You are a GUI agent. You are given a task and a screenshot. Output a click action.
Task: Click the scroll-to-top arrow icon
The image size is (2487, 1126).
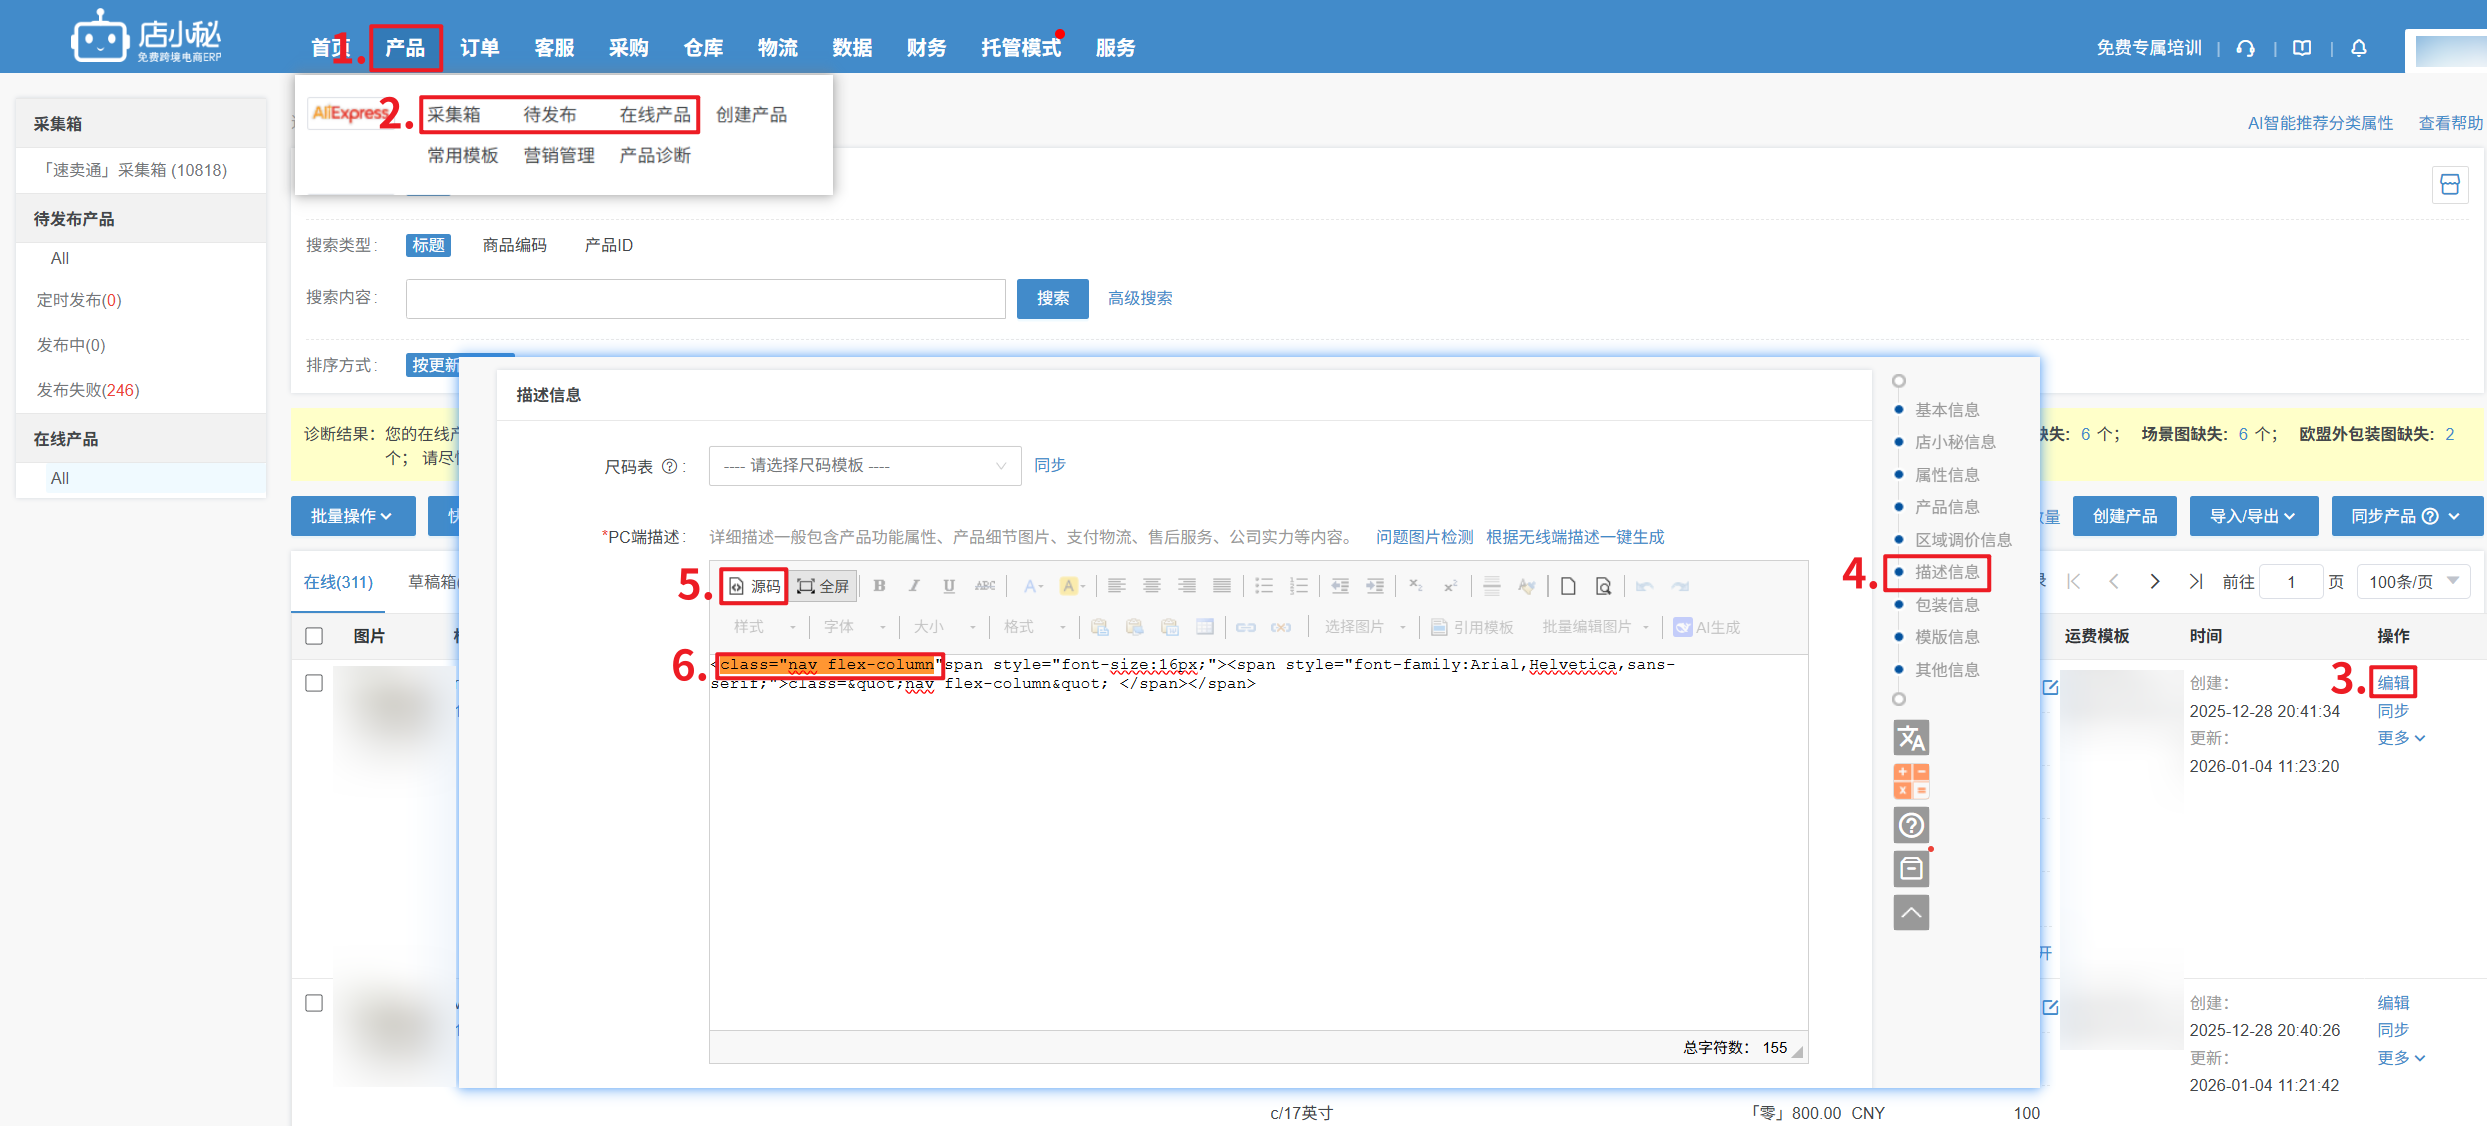[1911, 912]
